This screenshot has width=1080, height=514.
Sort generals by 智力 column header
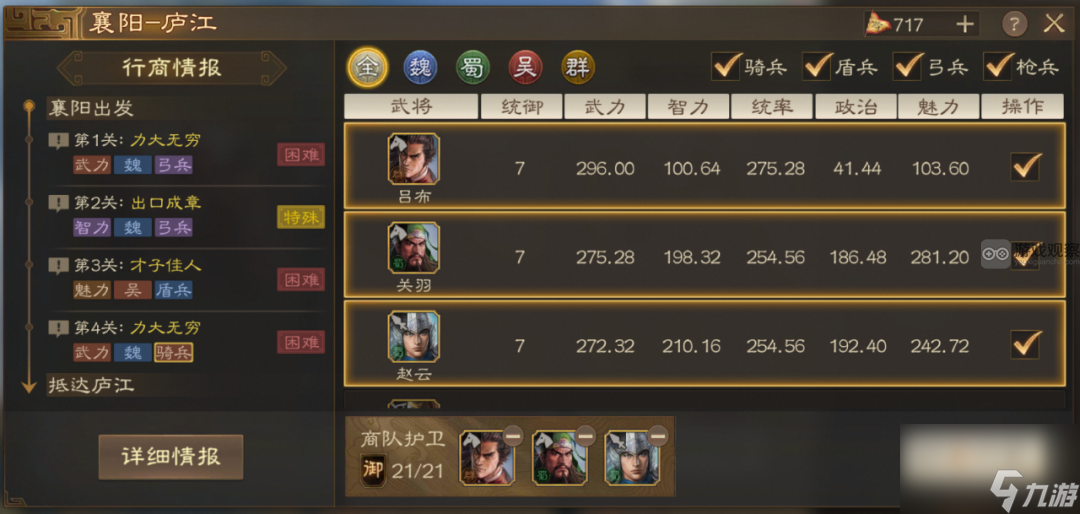[688, 107]
